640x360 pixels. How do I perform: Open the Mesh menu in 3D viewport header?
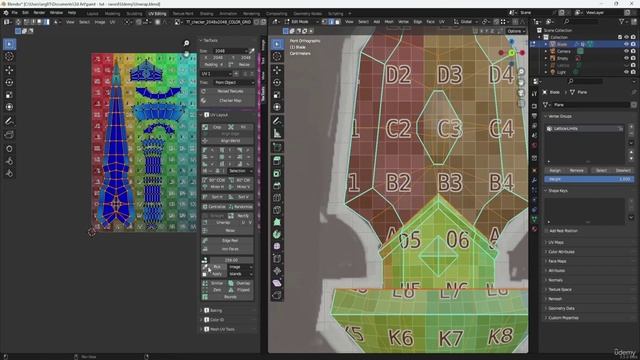(x=389, y=22)
